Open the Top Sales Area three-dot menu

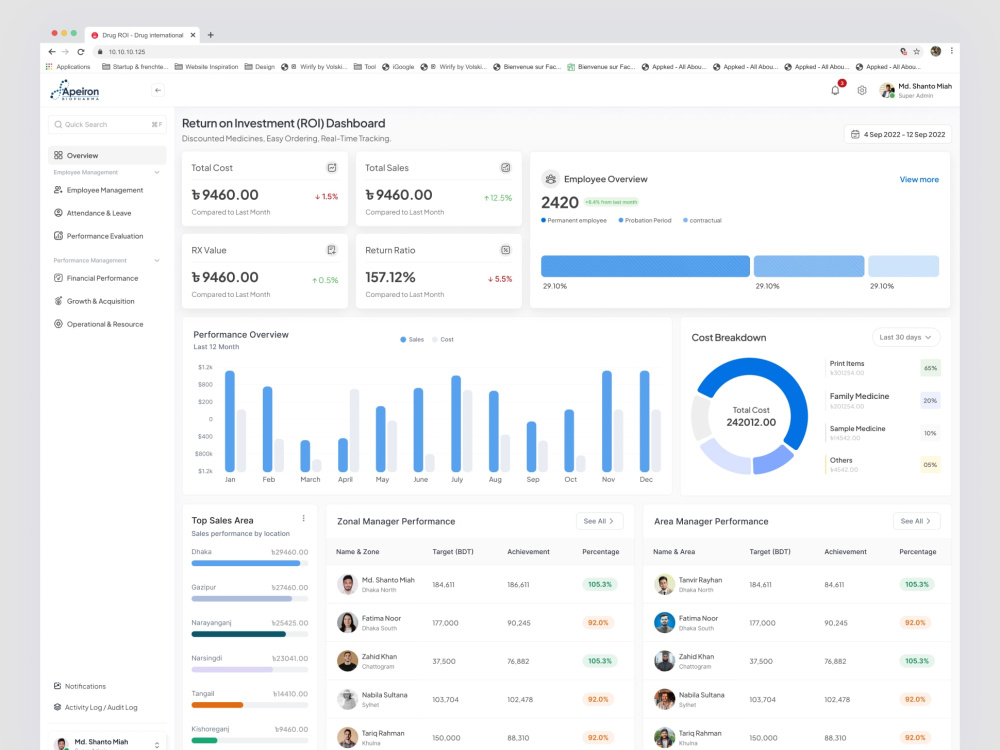(x=304, y=518)
